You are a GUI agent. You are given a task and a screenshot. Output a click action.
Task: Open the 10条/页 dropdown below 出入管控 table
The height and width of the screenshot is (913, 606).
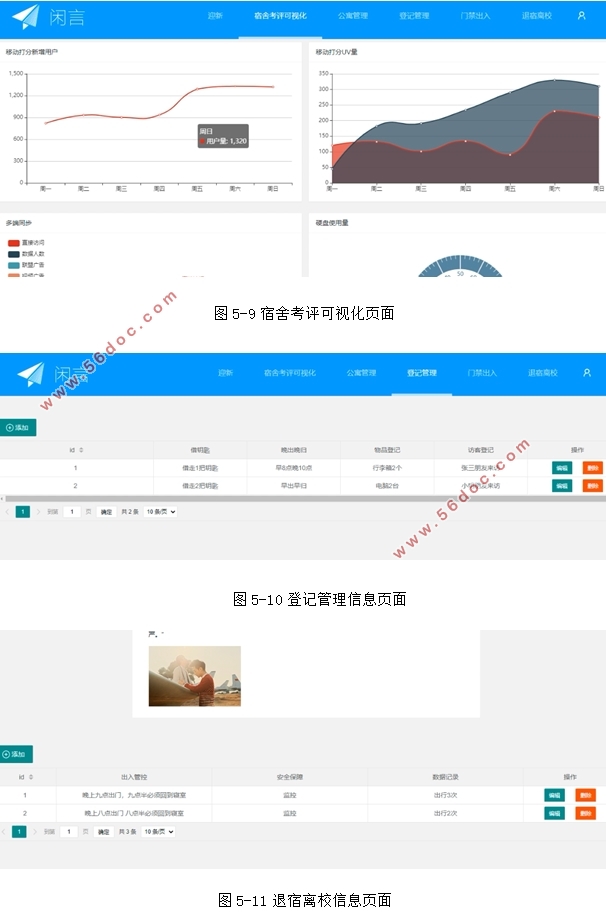coord(158,832)
